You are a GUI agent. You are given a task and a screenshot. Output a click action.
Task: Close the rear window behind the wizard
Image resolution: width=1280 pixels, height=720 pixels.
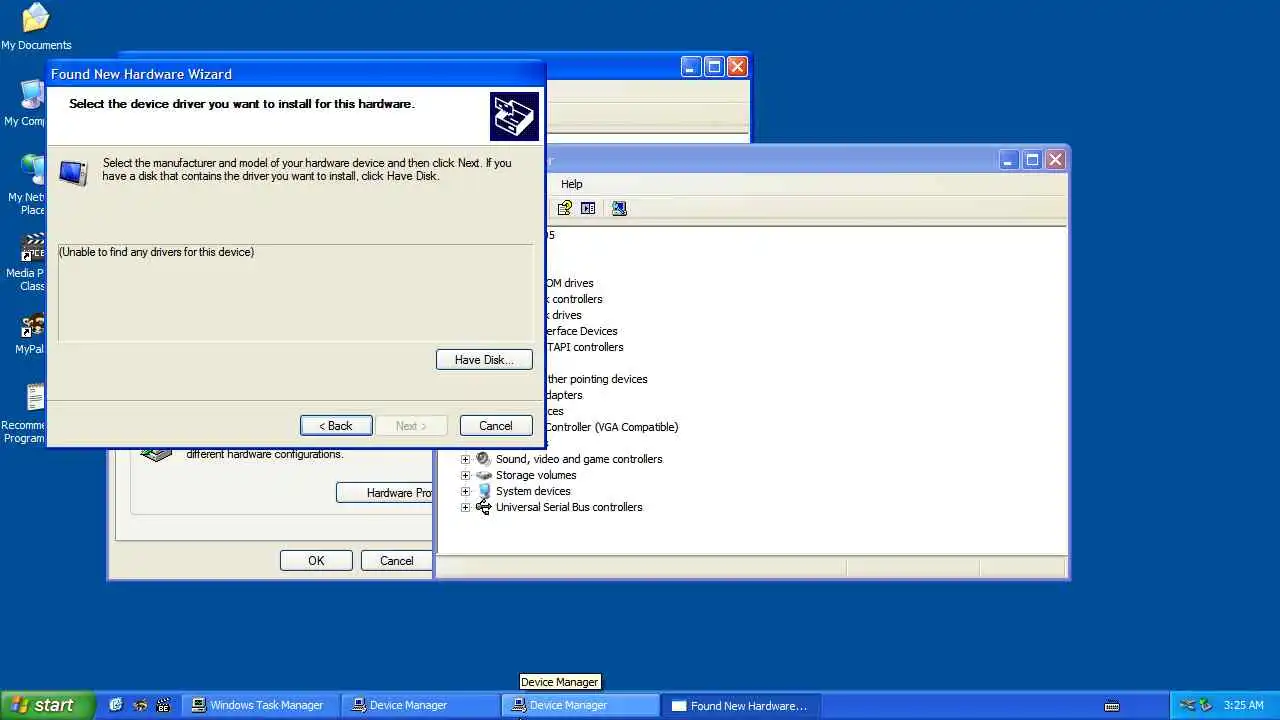click(737, 67)
